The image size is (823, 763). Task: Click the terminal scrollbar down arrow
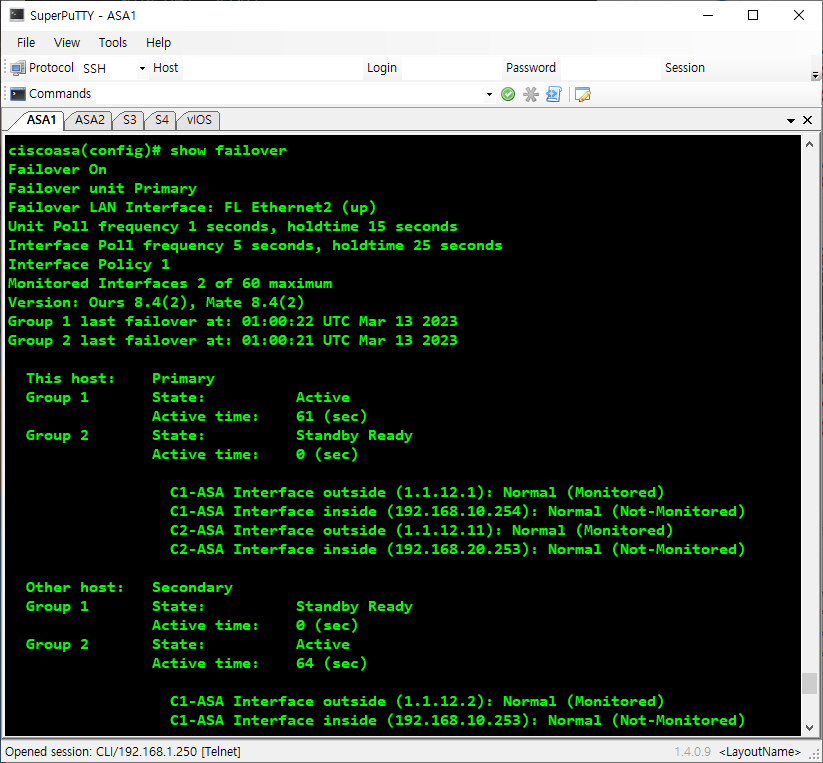[809, 727]
